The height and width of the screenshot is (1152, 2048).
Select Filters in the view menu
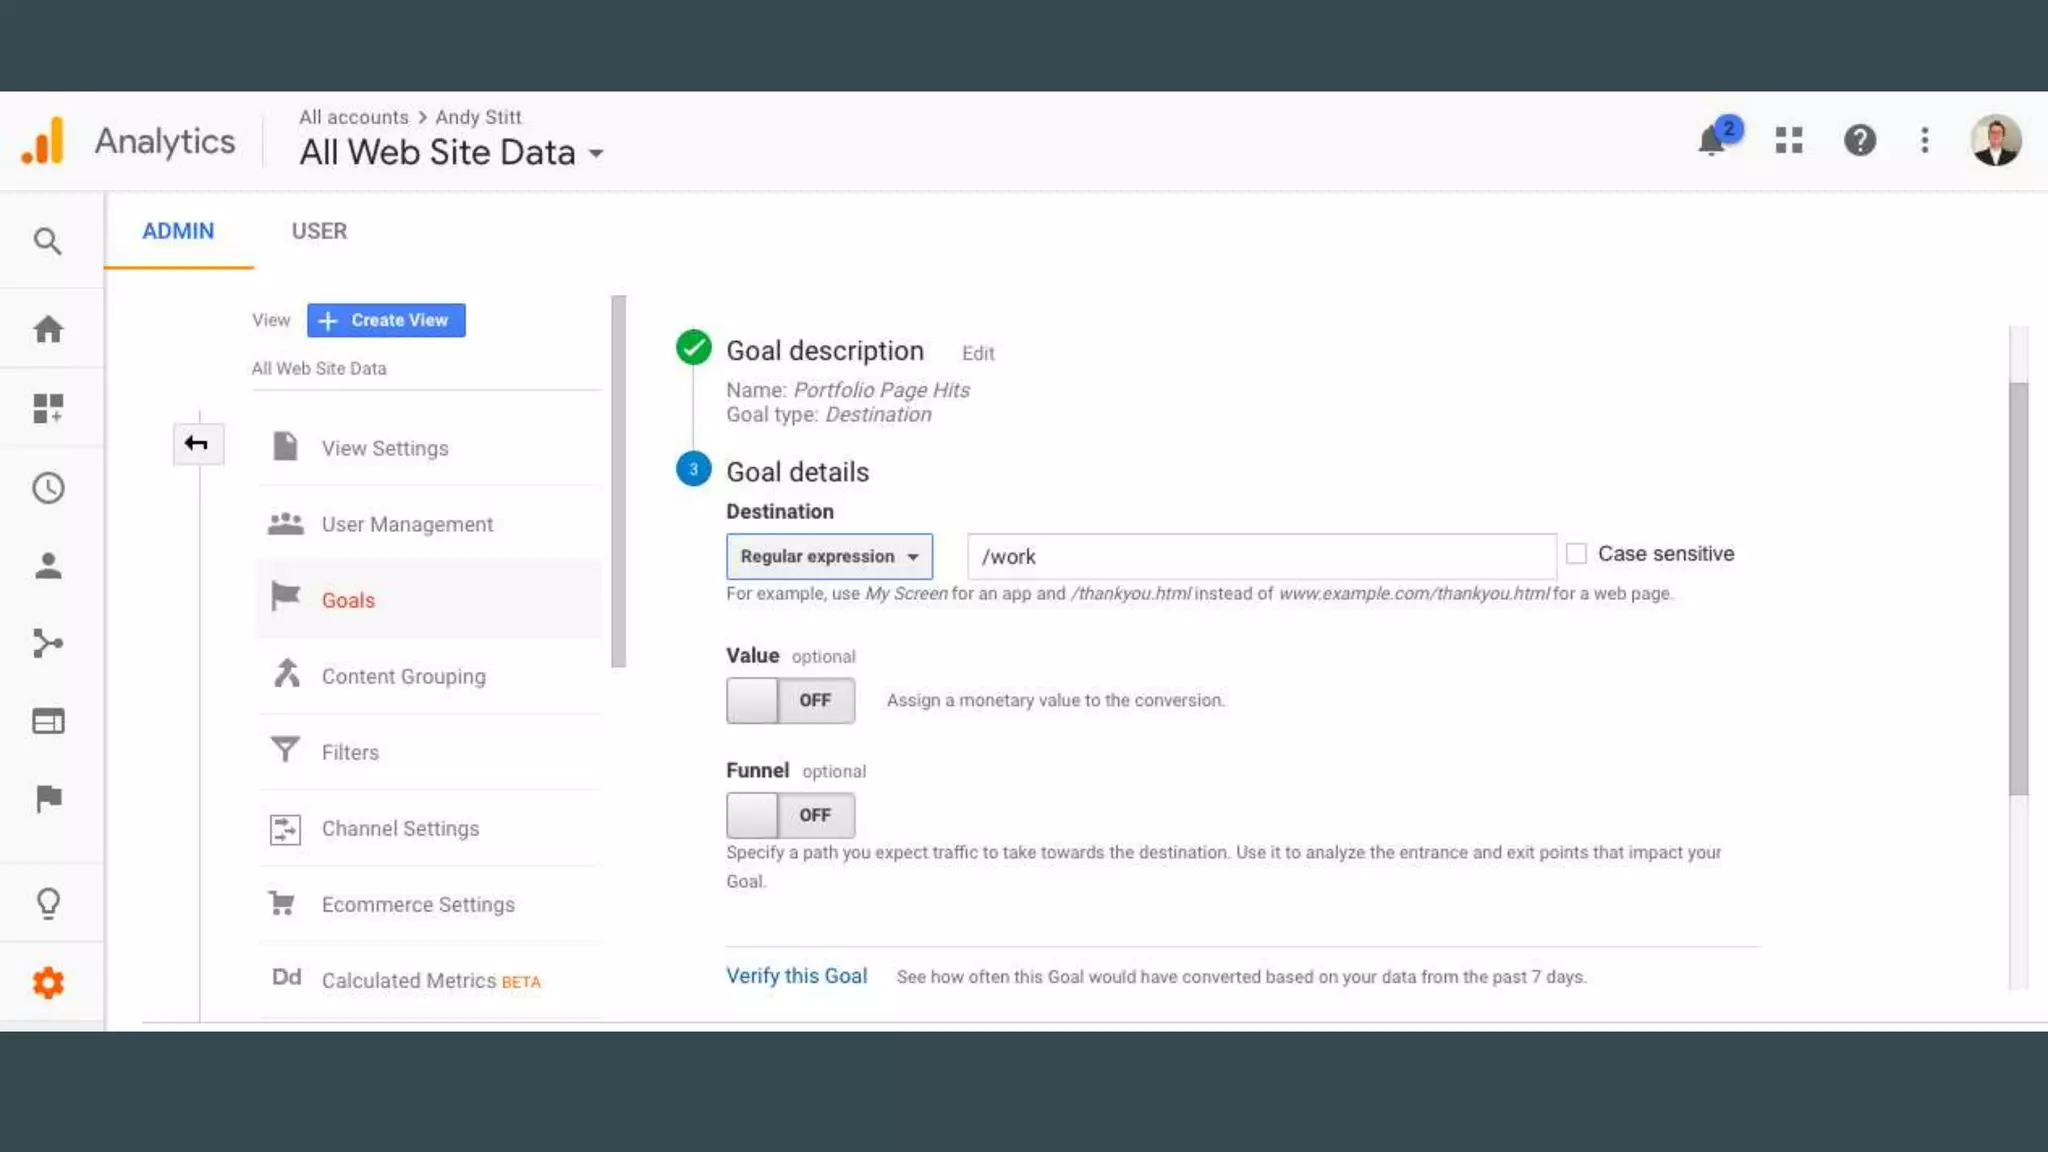point(350,752)
